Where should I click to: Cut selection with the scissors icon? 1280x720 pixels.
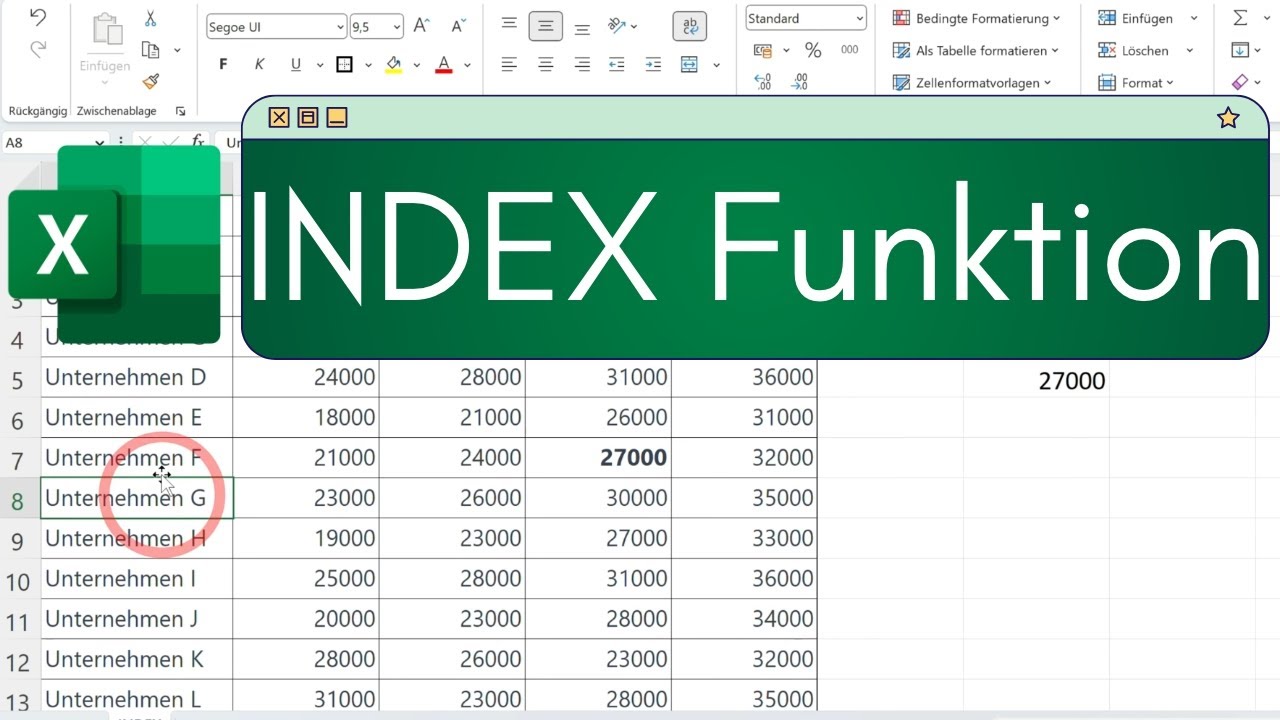(x=151, y=18)
